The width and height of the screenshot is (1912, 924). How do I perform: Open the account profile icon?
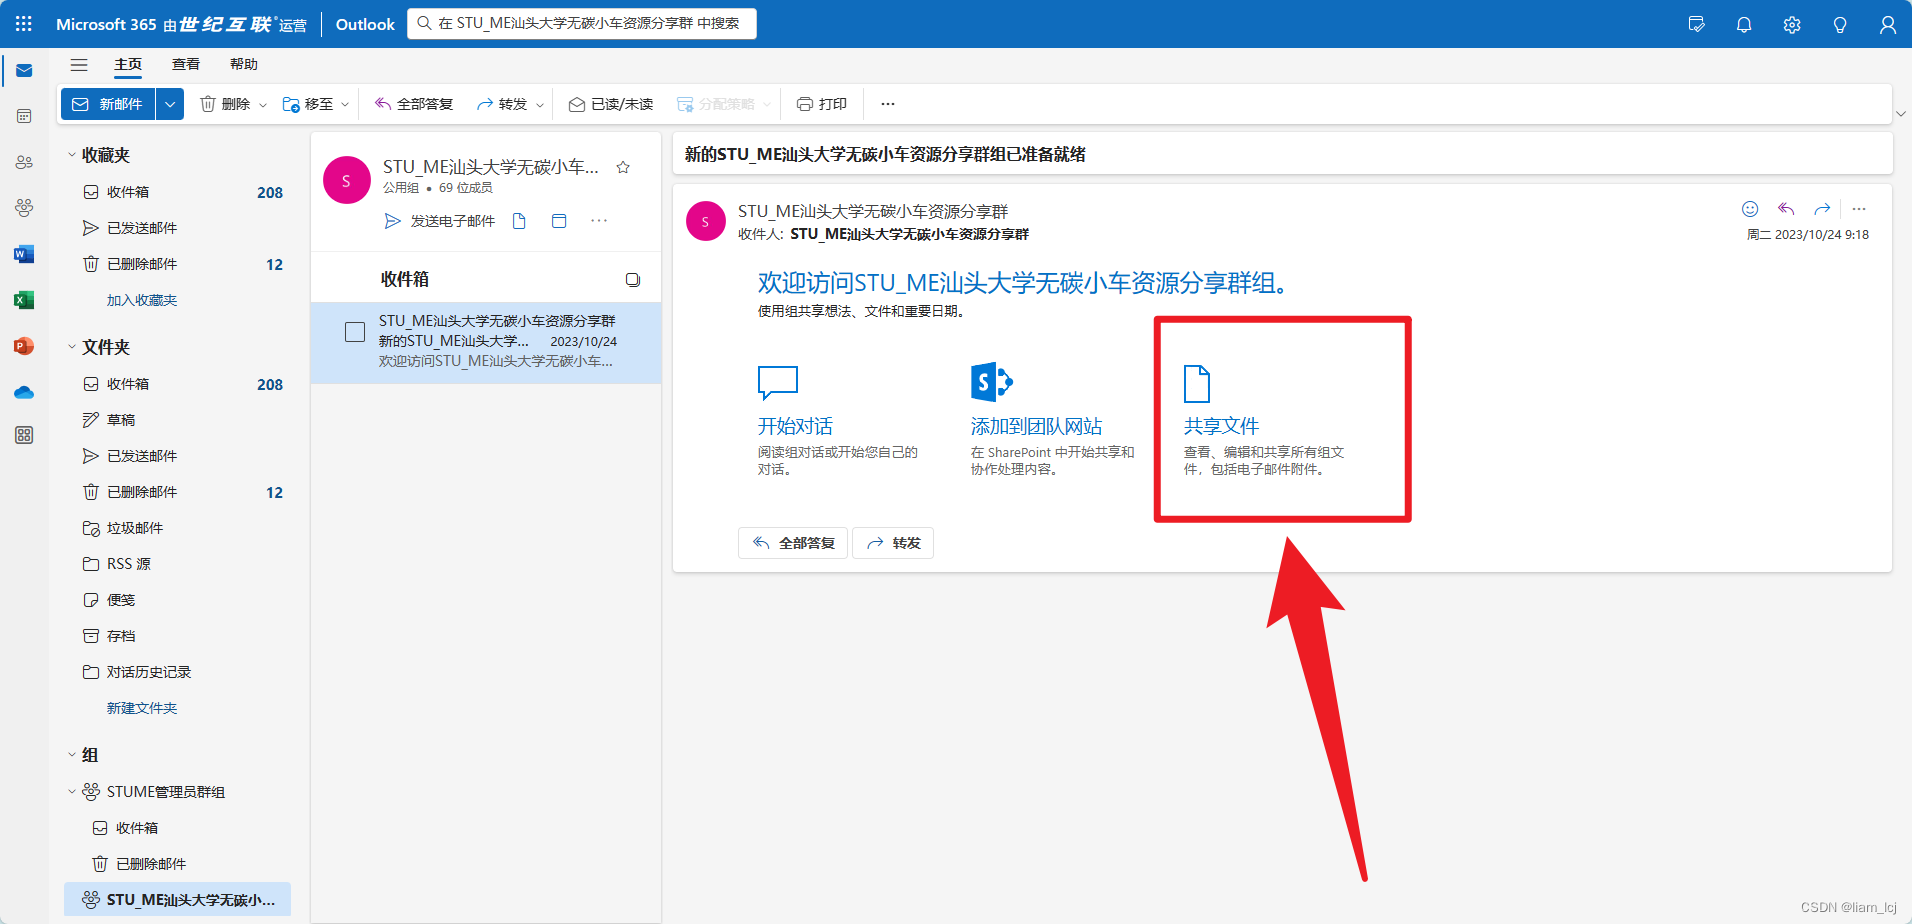(x=1888, y=24)
